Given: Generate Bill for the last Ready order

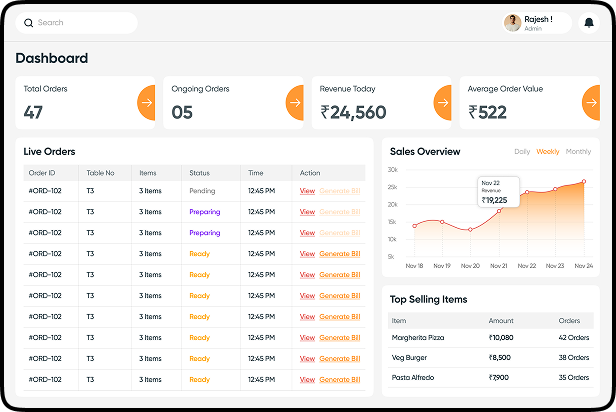Looking at the screenshot, I should (x=339, y=380).
